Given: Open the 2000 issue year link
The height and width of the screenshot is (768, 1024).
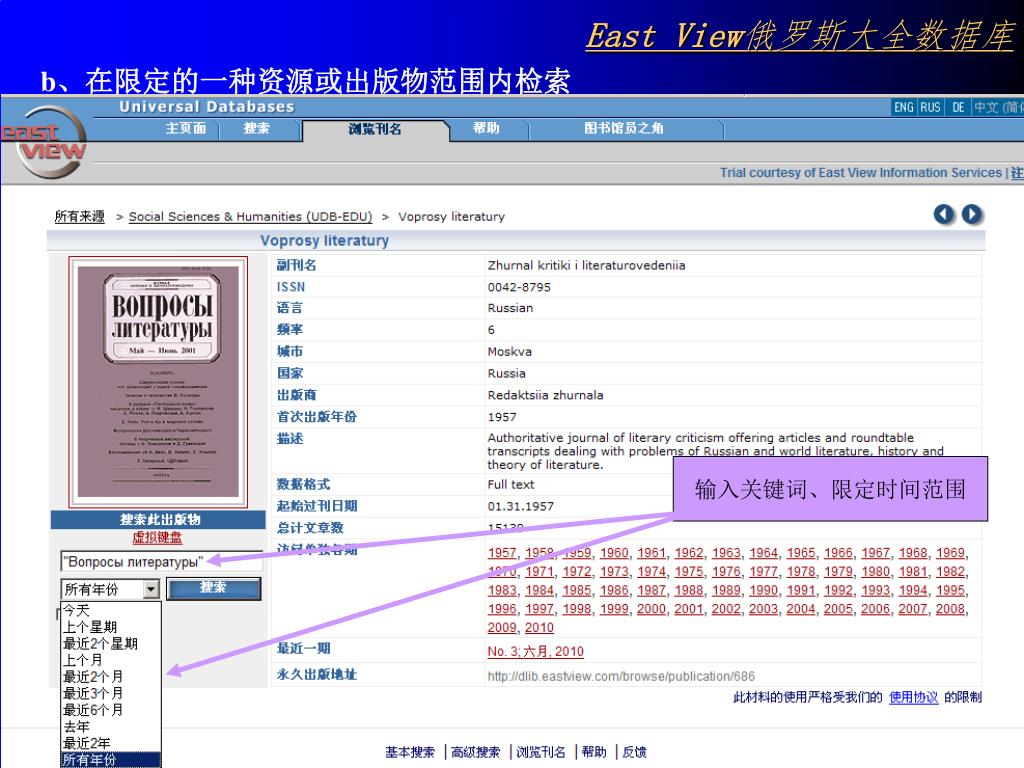Looking at the screenshot, I should pyautogui.click(x=651, y=609).
